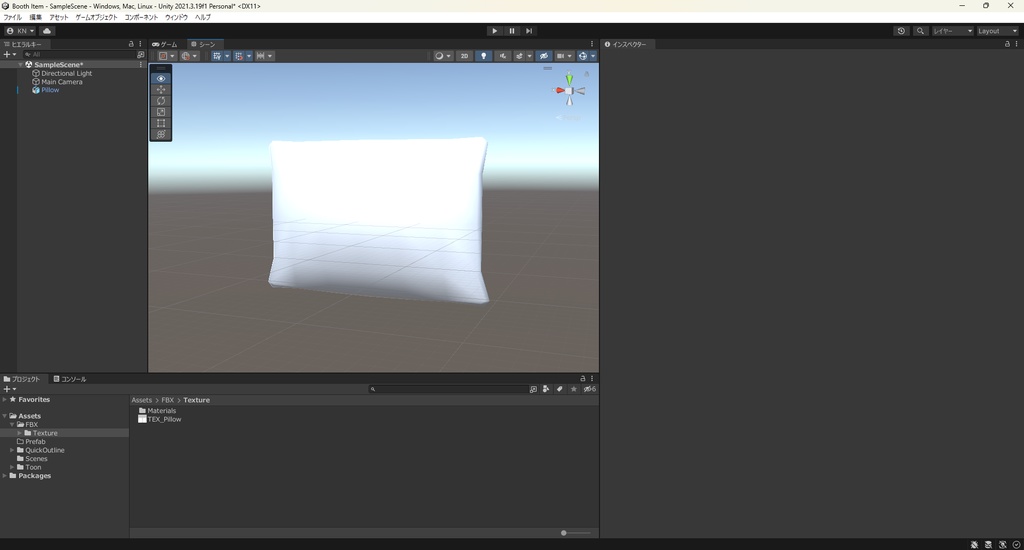Expand the Packages folder arrow
The width and height of the screenshot is (1024, 550).
[5, 476]
